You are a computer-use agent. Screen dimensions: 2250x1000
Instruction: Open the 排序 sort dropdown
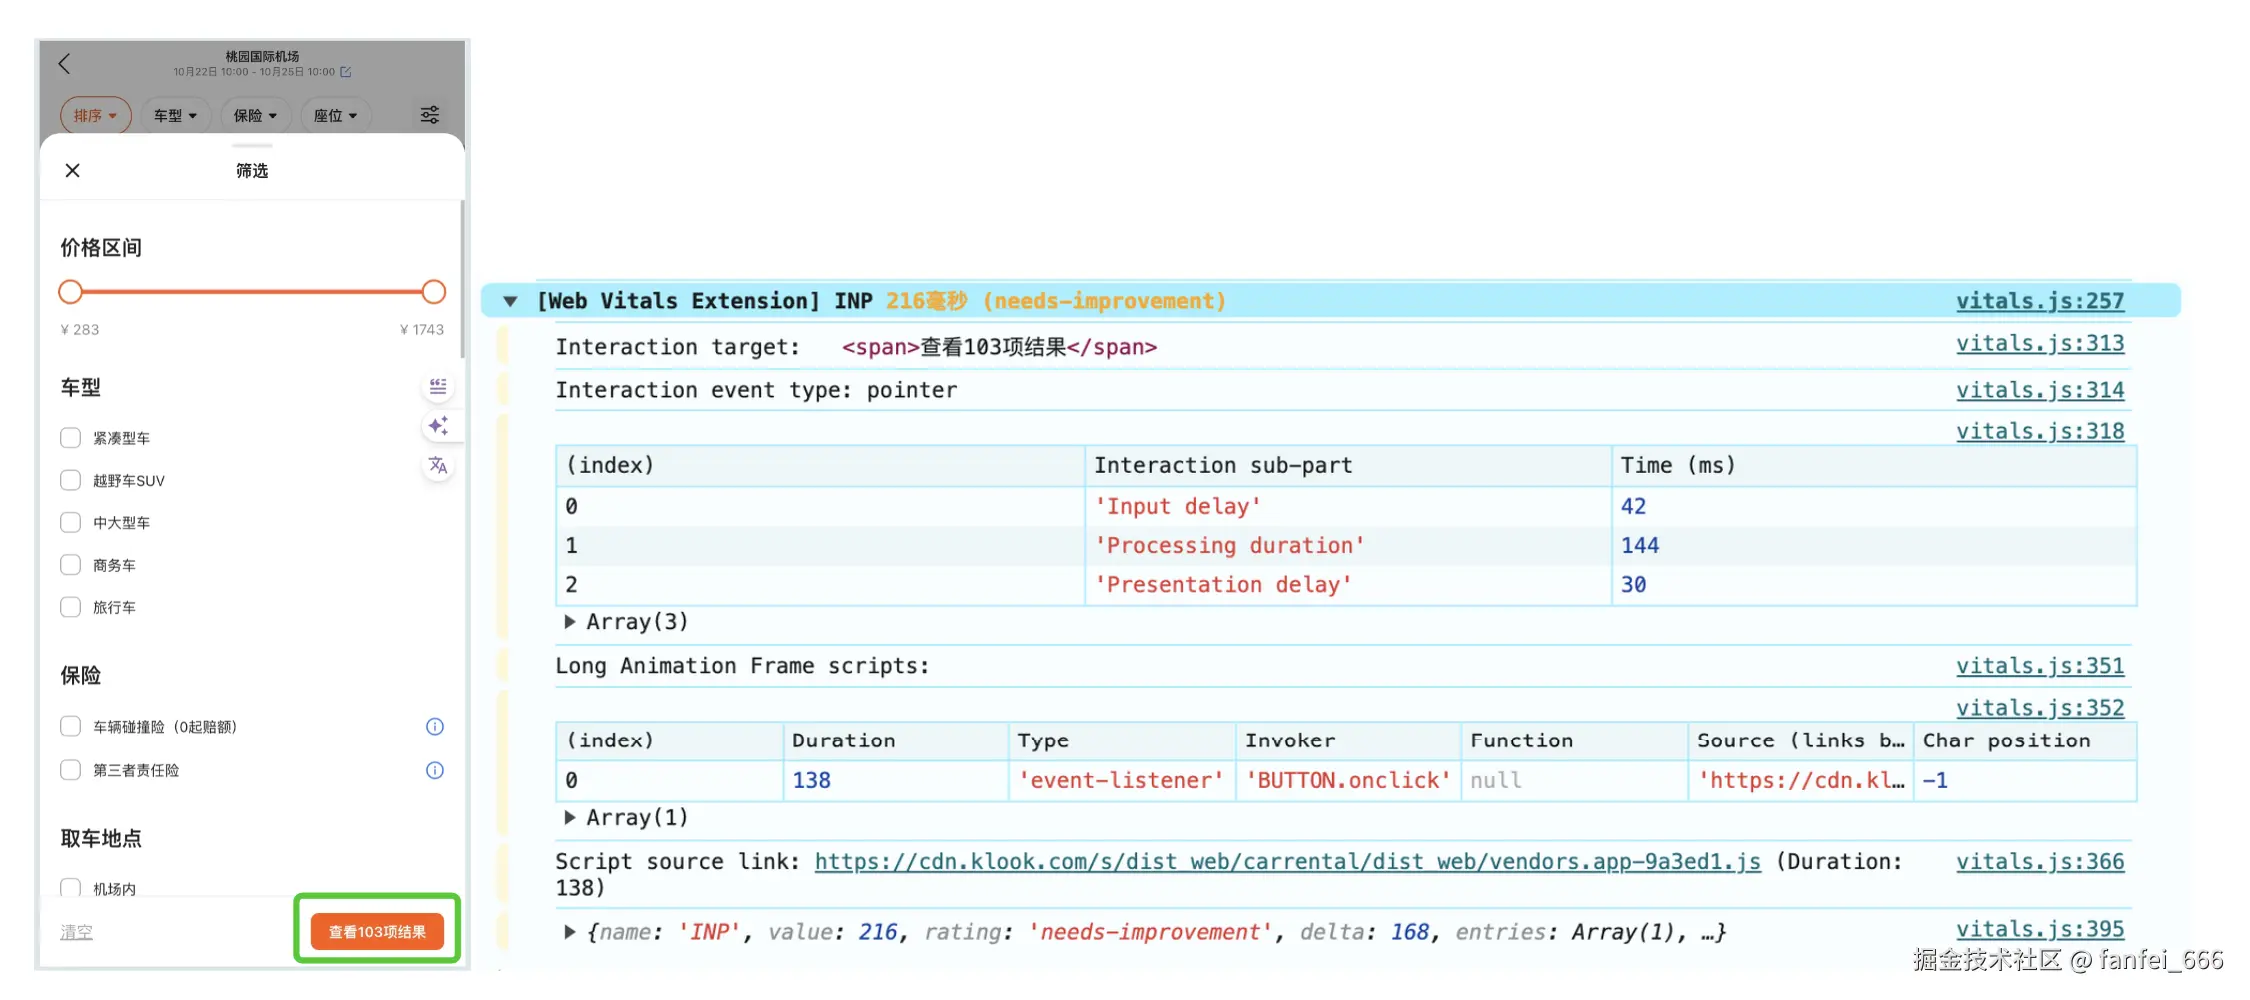click(x=96, y=116)
